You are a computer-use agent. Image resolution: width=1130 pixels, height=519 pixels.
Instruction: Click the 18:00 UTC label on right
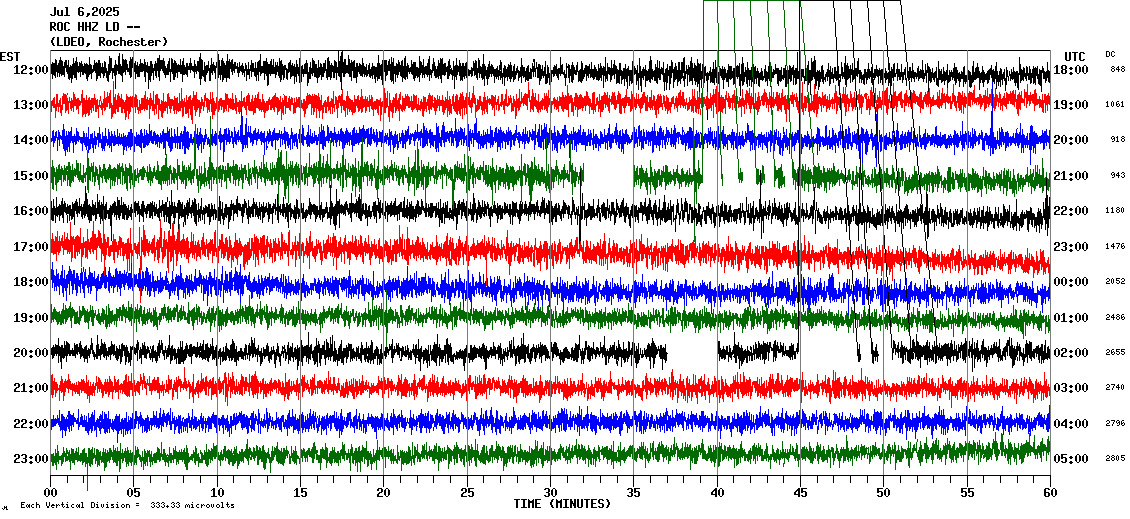[x=1070, y=70]
